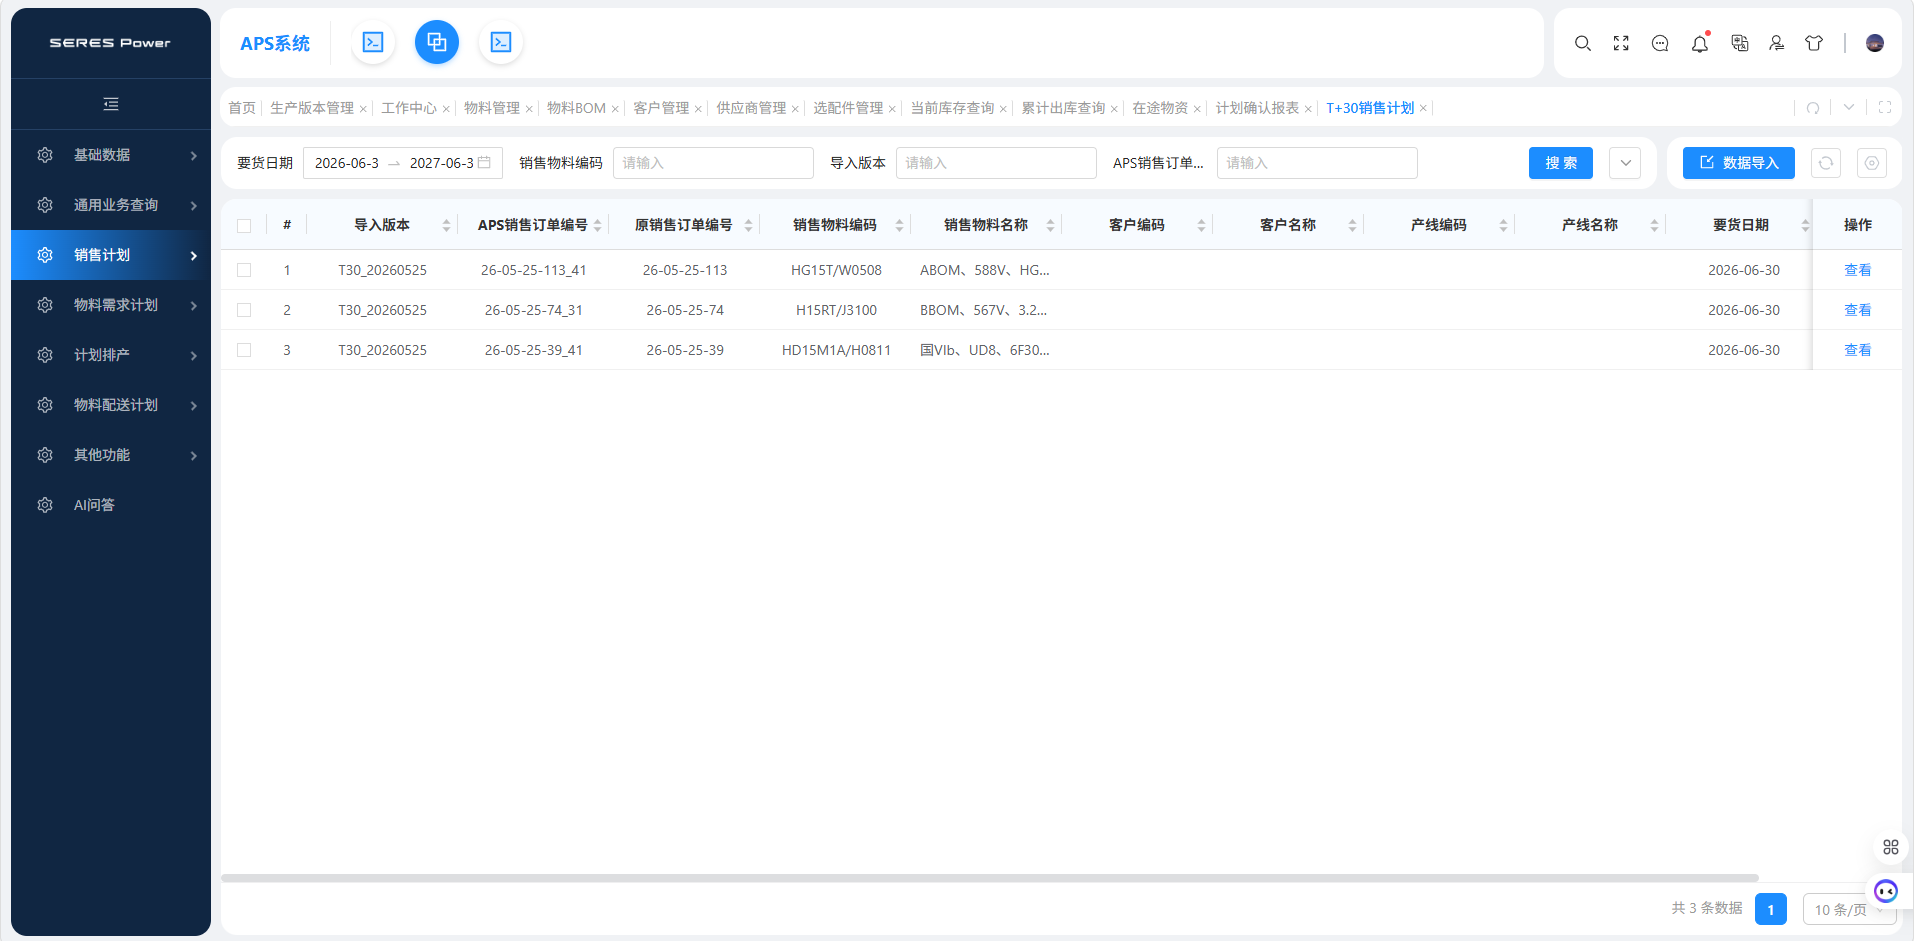
Task: Check the row 1 checkbox for 26-05-25-113_41
Action: [x=244, y=270]
